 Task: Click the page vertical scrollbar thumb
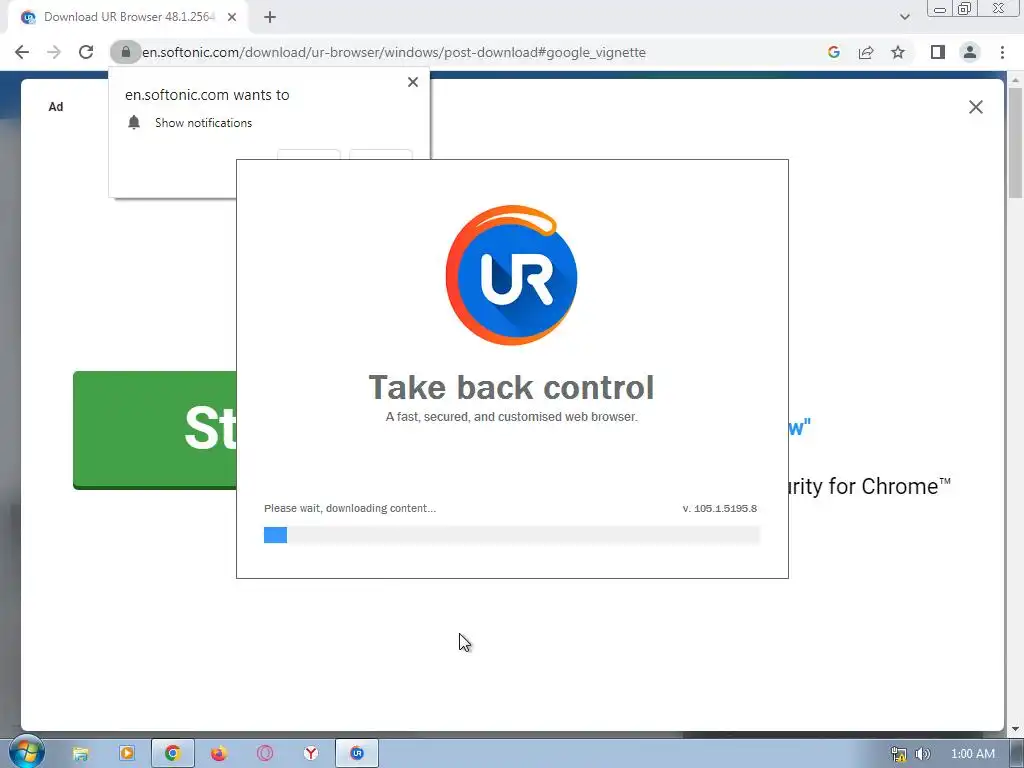click(1015, 142)
